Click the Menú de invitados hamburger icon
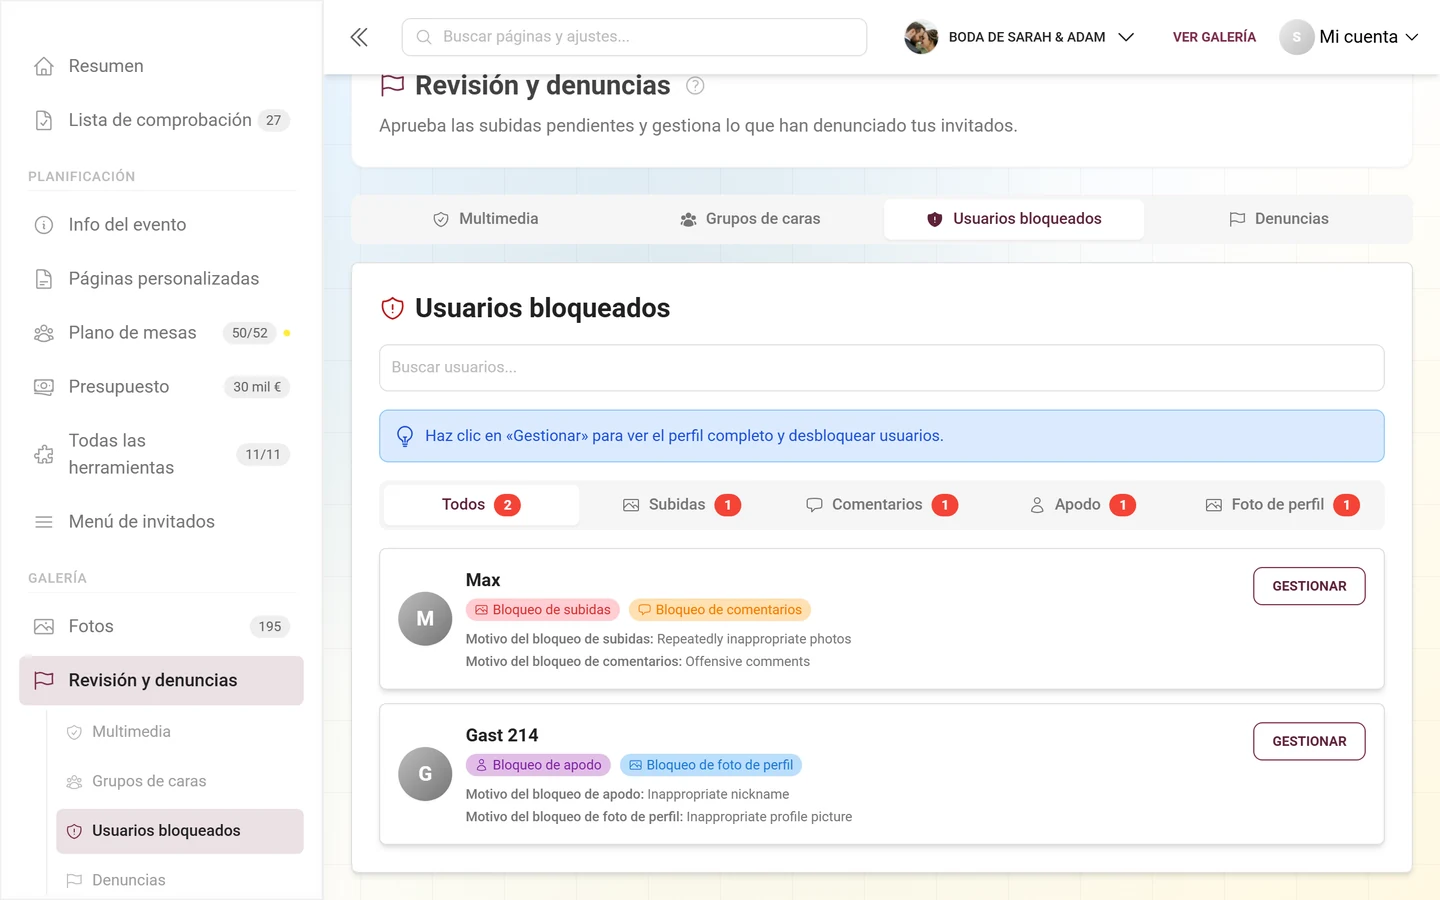The height and width of the screenshot is (900, 1440). (x=44, y=522)
